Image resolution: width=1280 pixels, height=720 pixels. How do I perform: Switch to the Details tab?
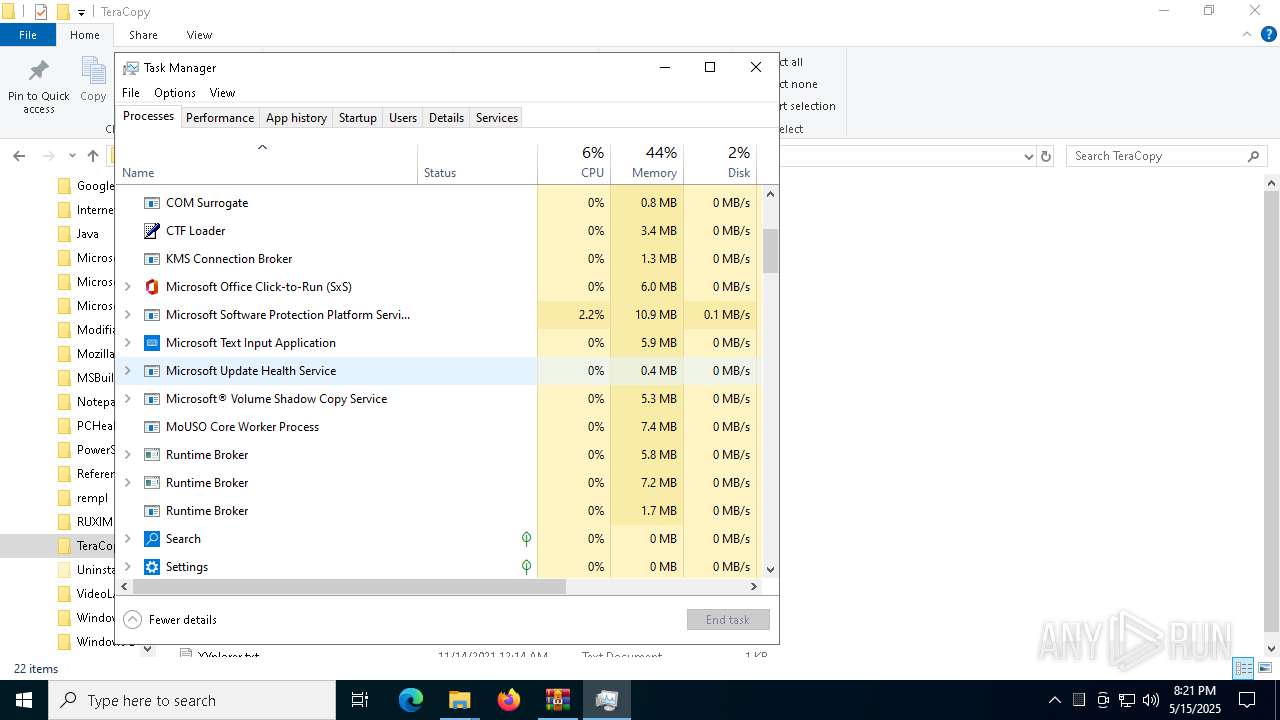(x=446, y=118)
